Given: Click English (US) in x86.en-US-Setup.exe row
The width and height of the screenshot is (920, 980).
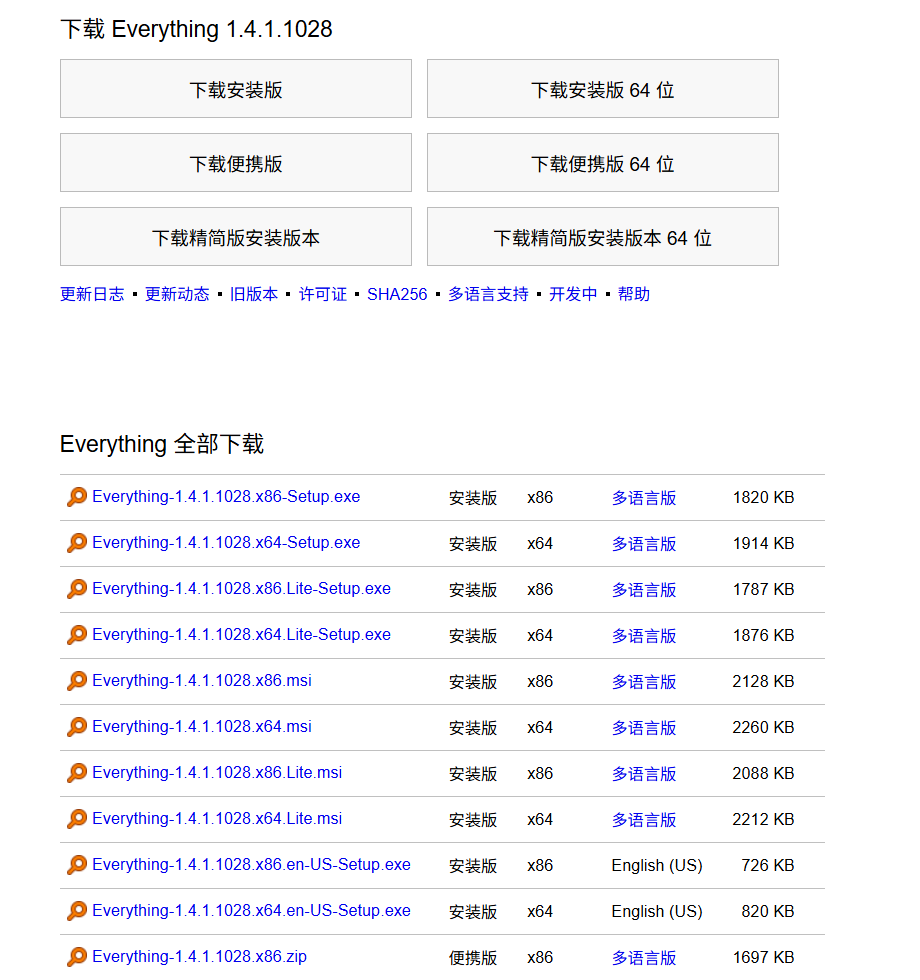Looking at the screenshot, I should [x=657, y=866].
